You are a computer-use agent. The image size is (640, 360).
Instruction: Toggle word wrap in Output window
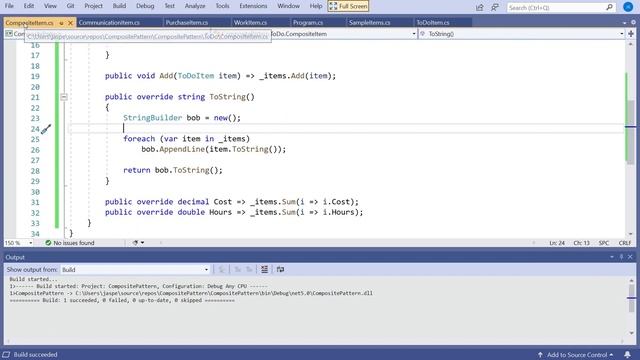click(x=280, y=269)
